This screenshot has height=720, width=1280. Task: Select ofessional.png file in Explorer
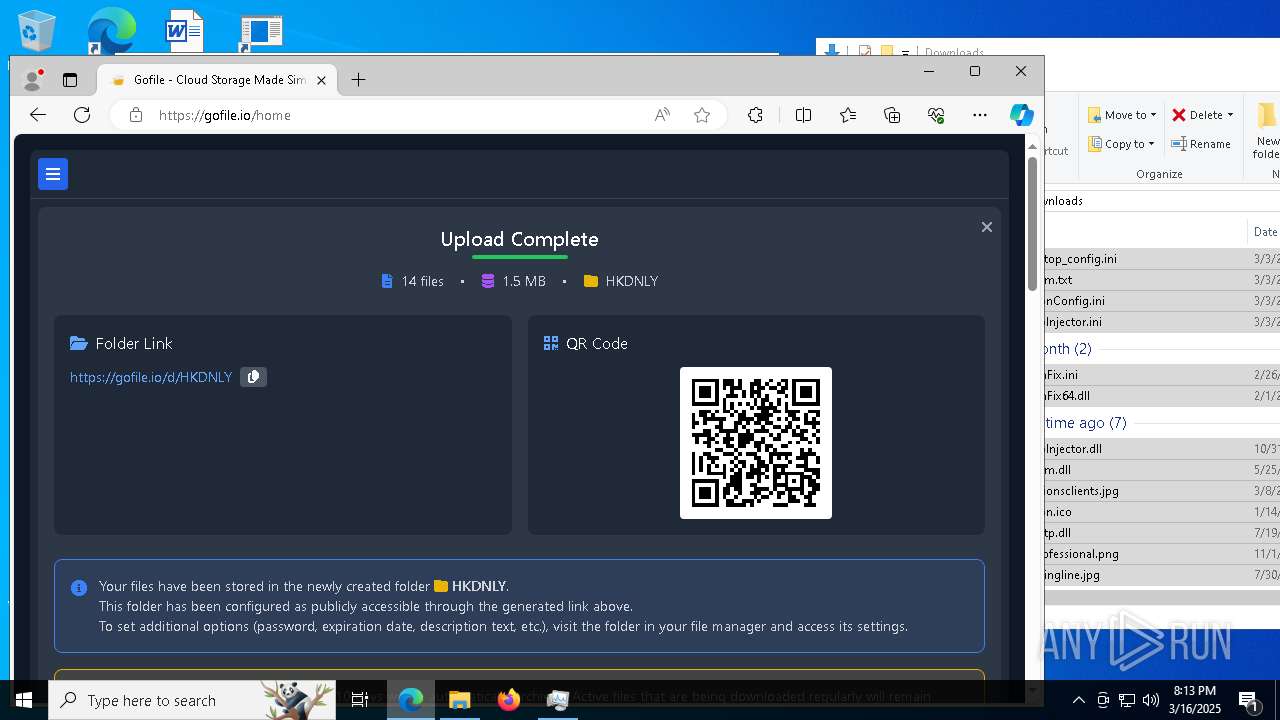[x=1162, y=554]
